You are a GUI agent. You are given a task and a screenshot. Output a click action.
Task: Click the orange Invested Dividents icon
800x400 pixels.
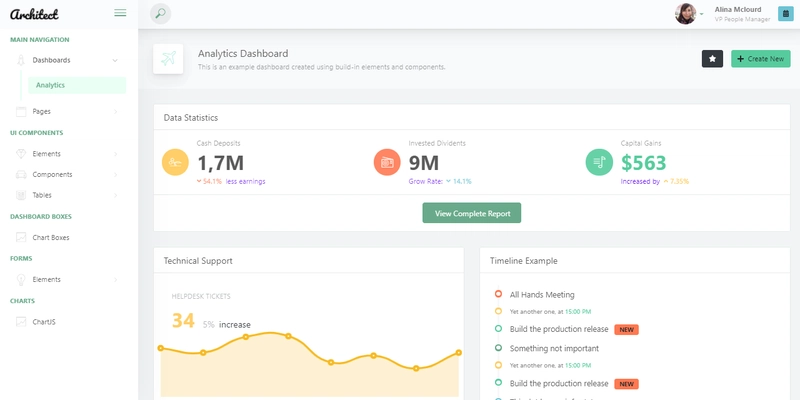coord(387,162)
